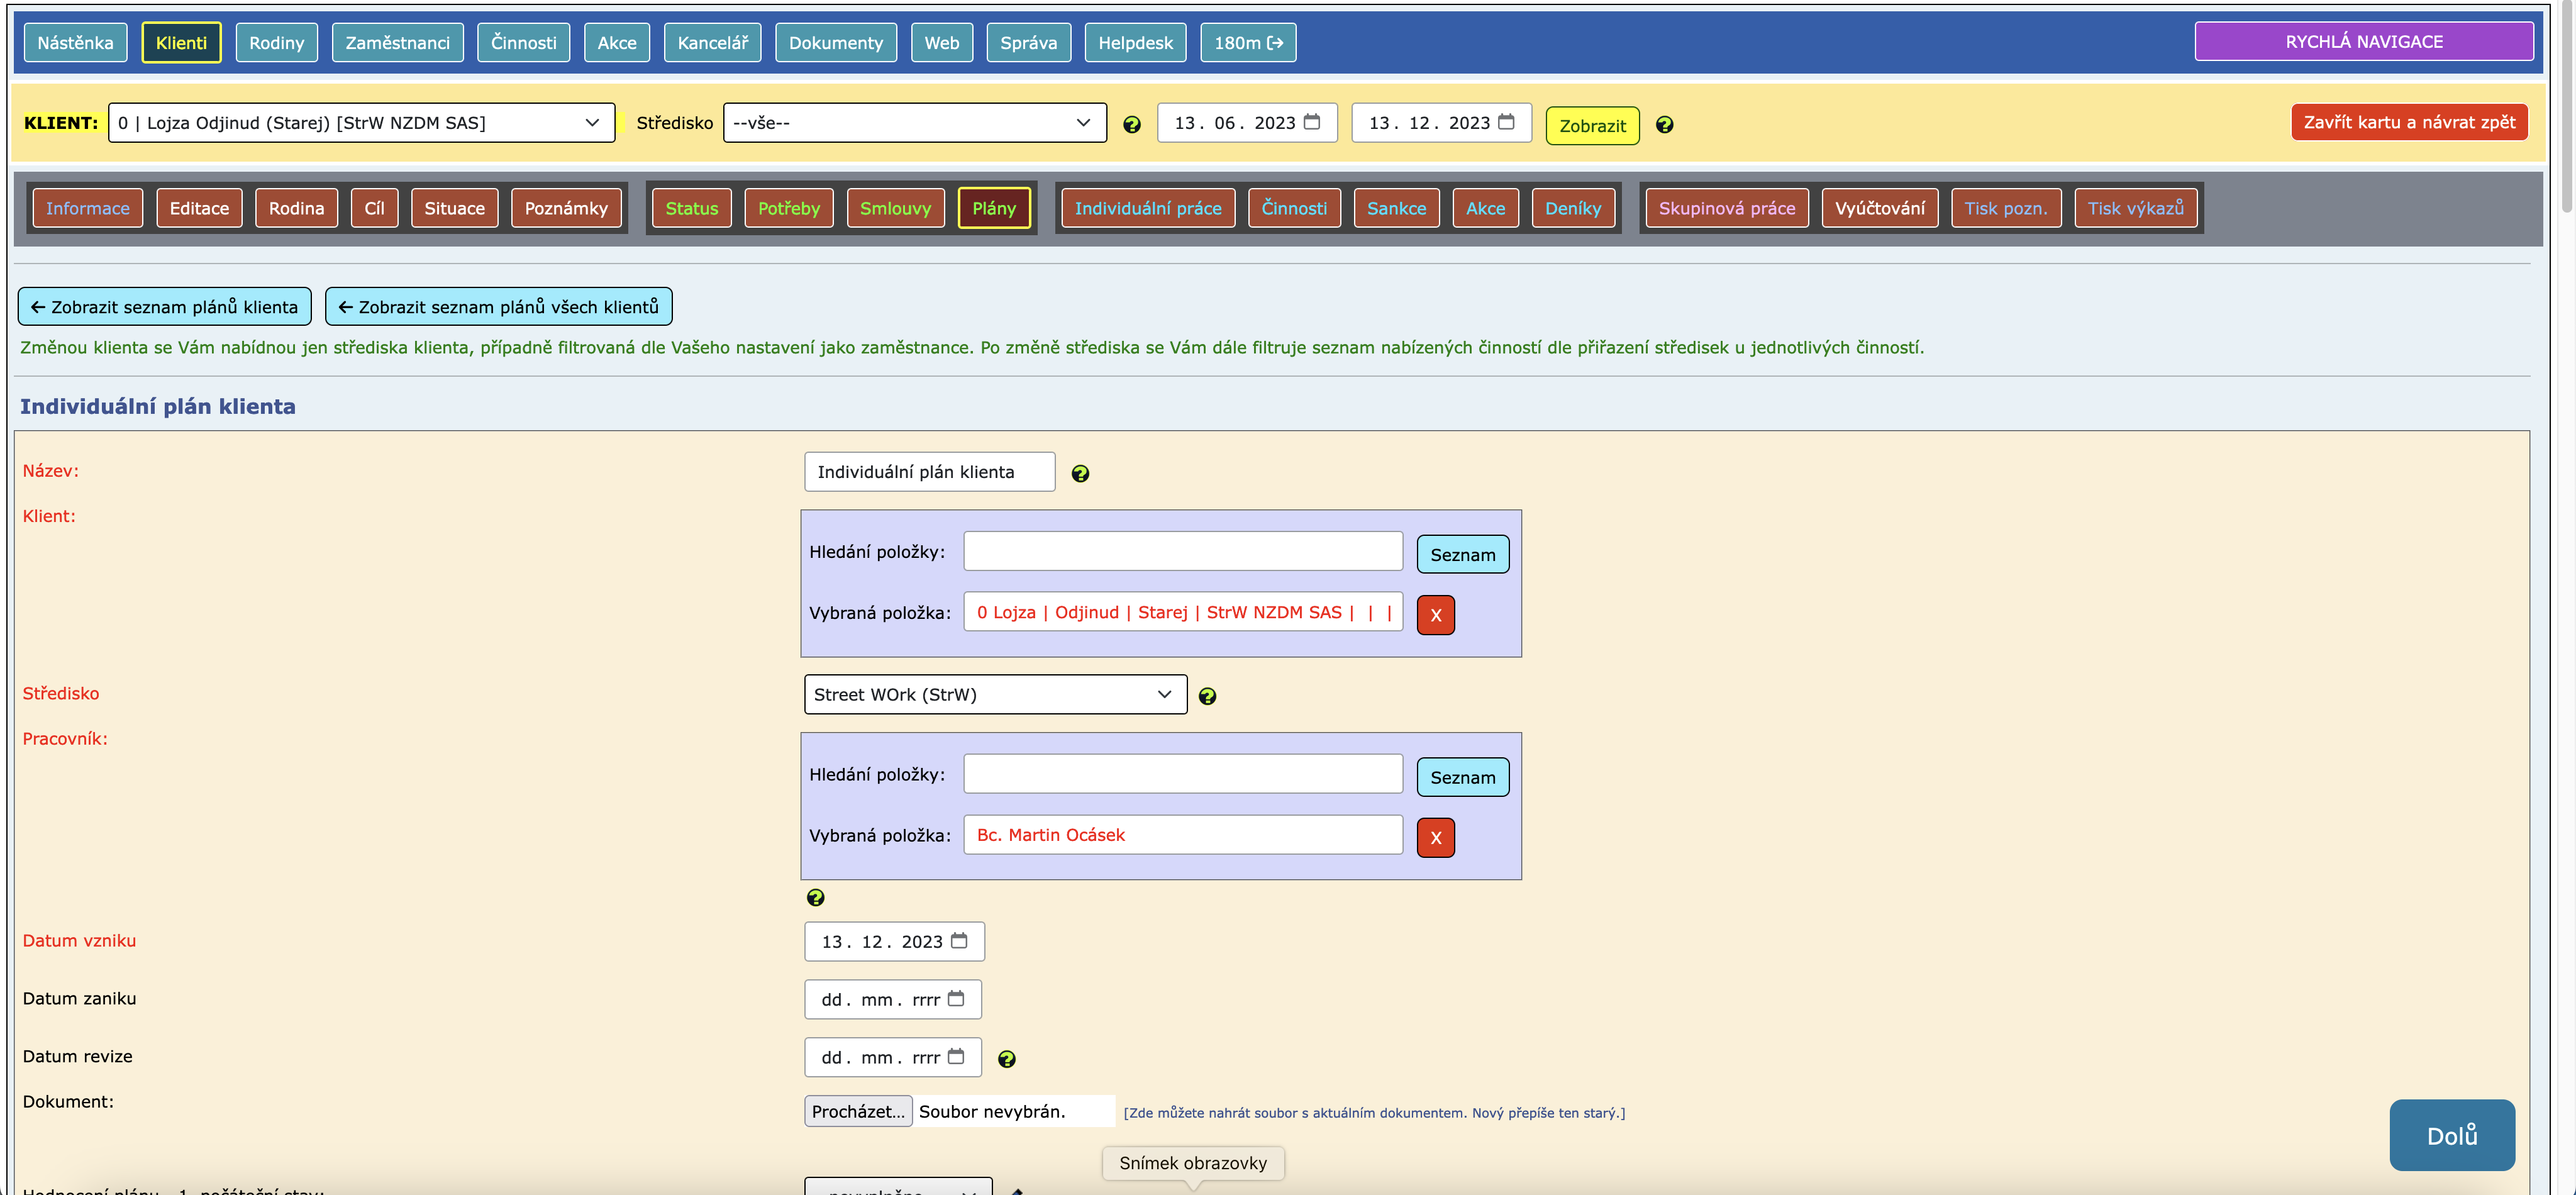The image size is (2576, 1195).
Task: Click help icon below Pracovník panel
Action: (815, 898)
